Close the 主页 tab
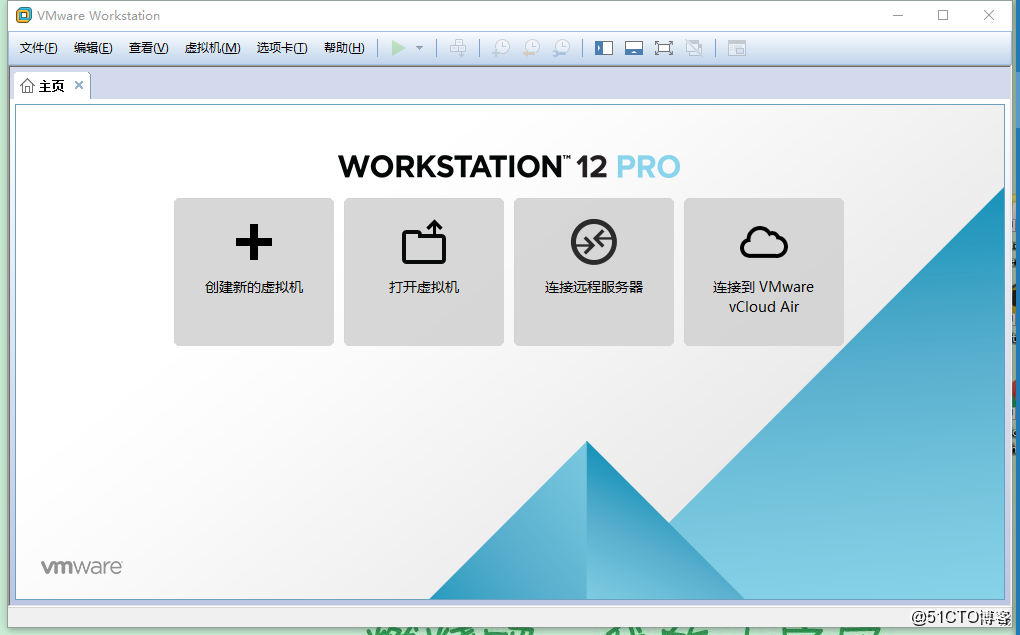The height and width of the screenshot is (635, 1020). pyautogui.click(x=79, y=85)
